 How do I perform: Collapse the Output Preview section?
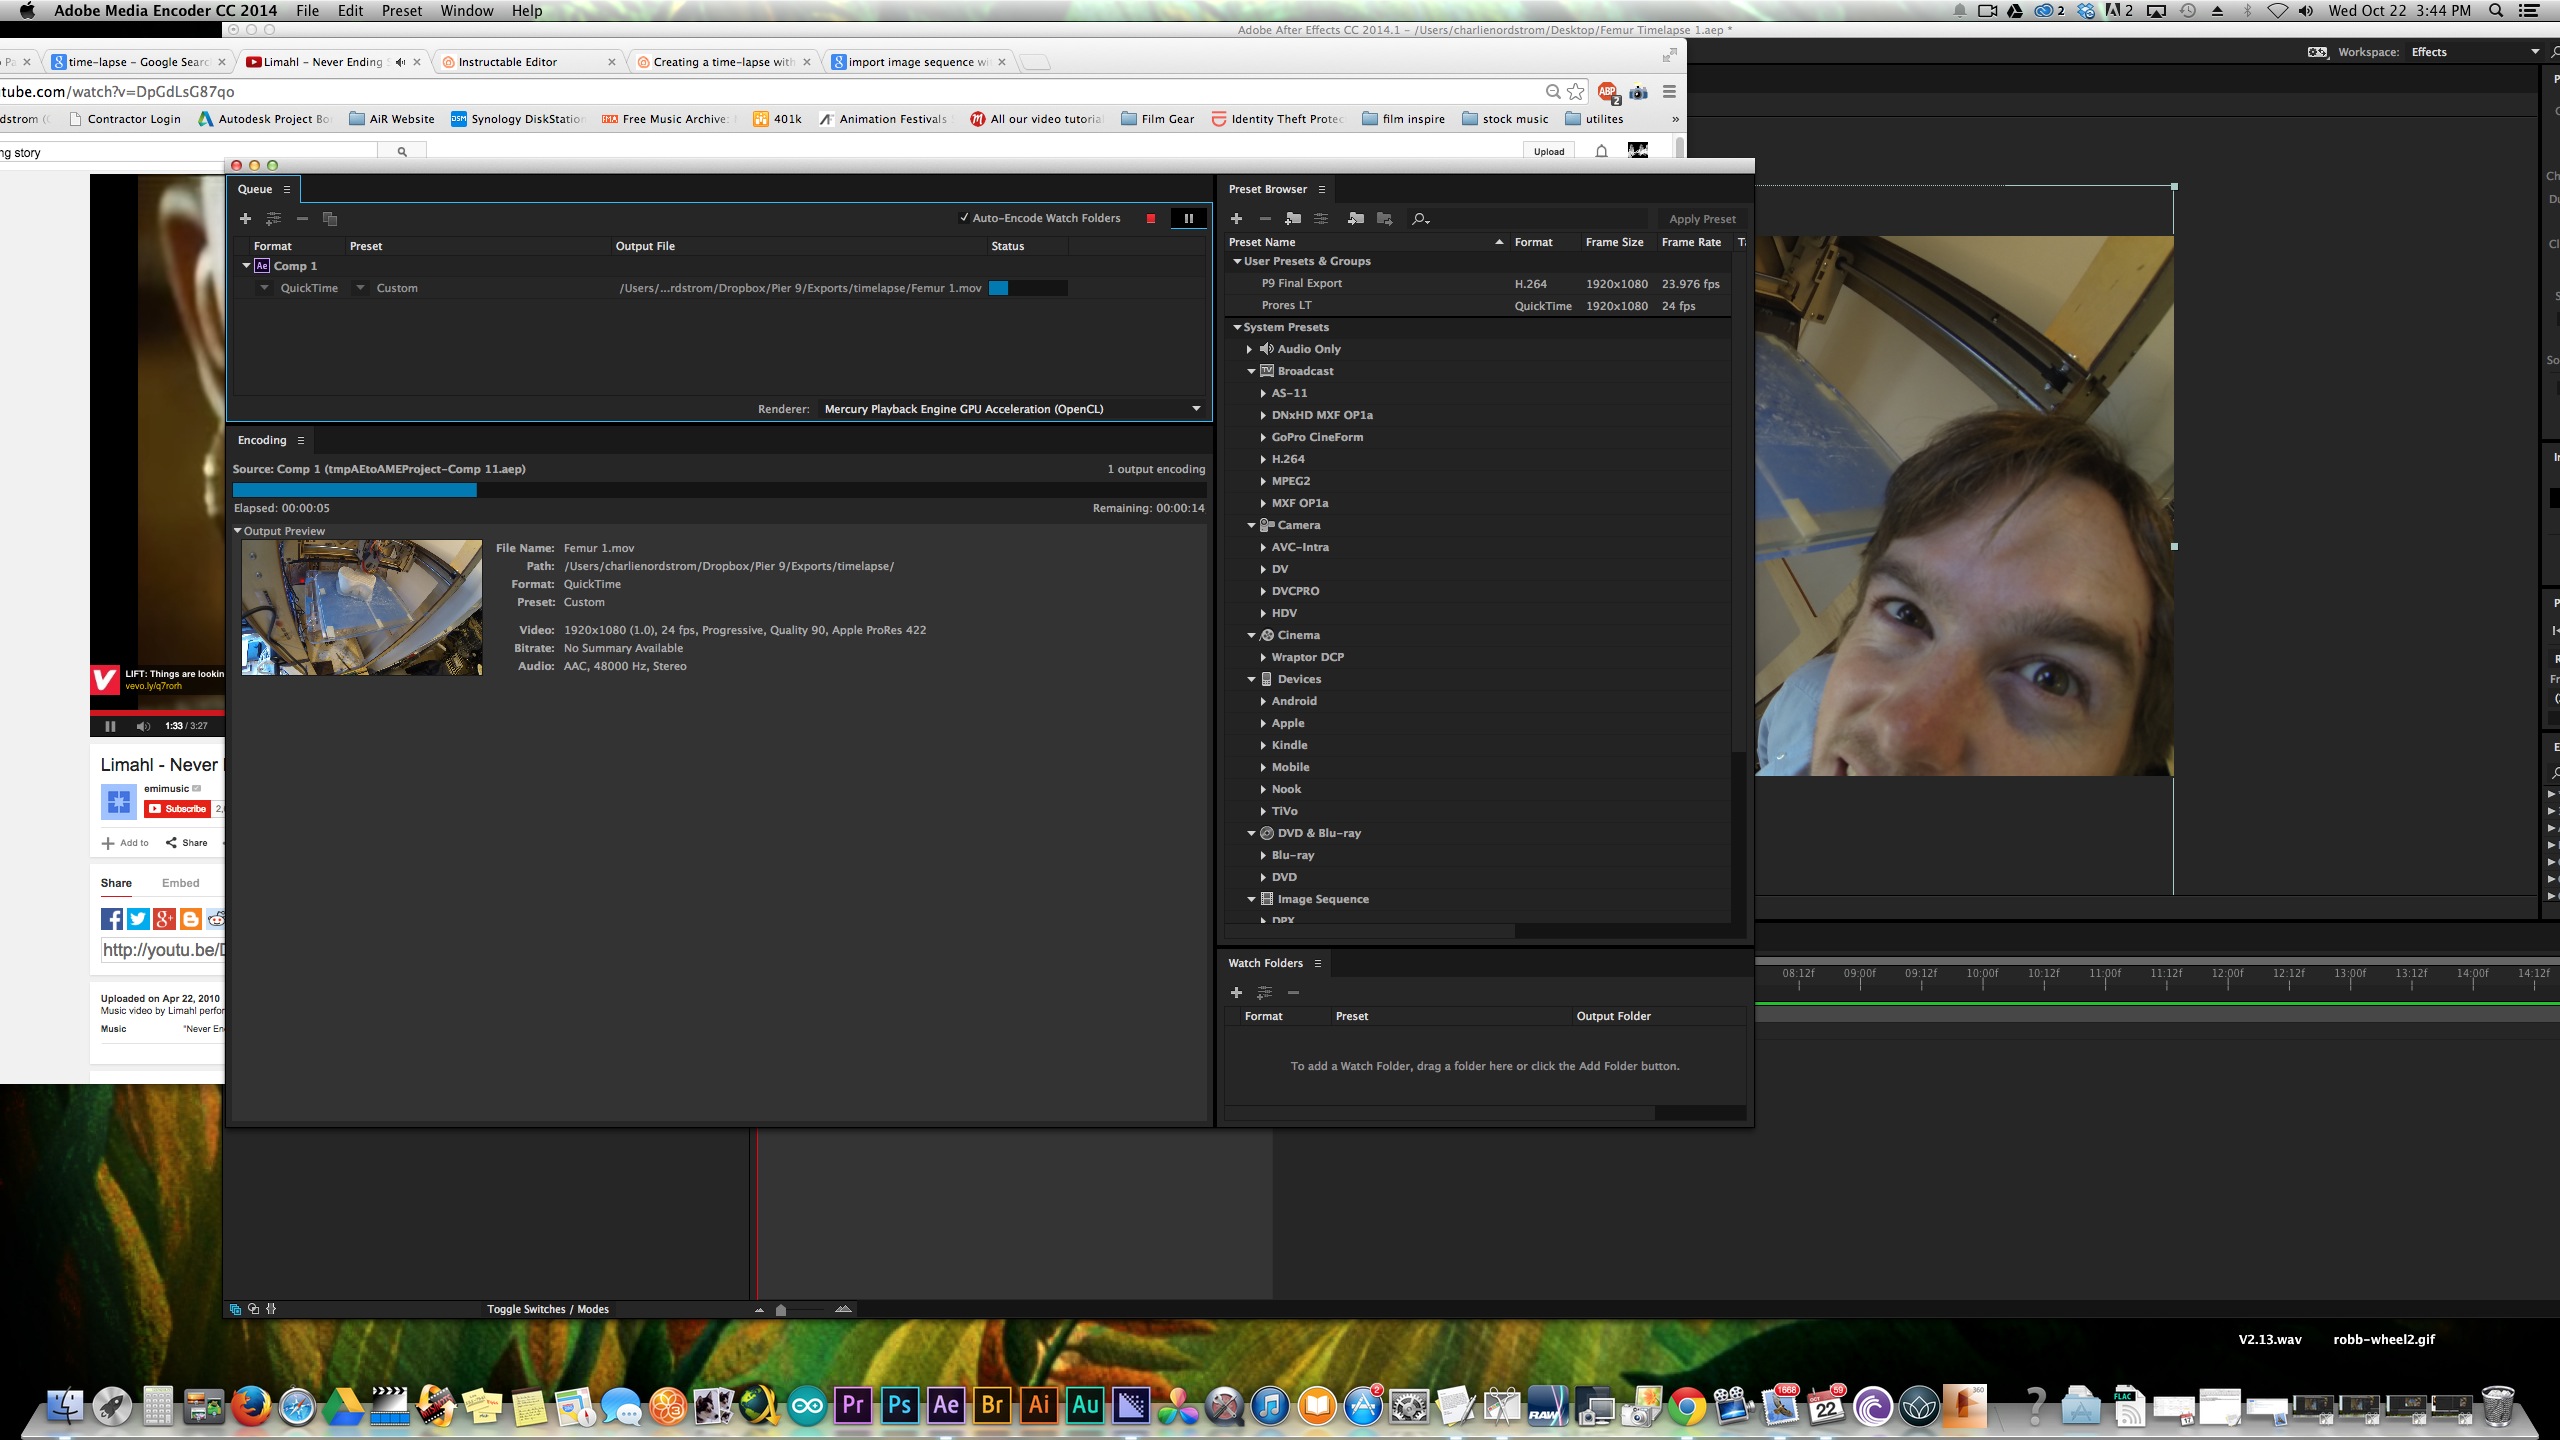click(238, 531)
